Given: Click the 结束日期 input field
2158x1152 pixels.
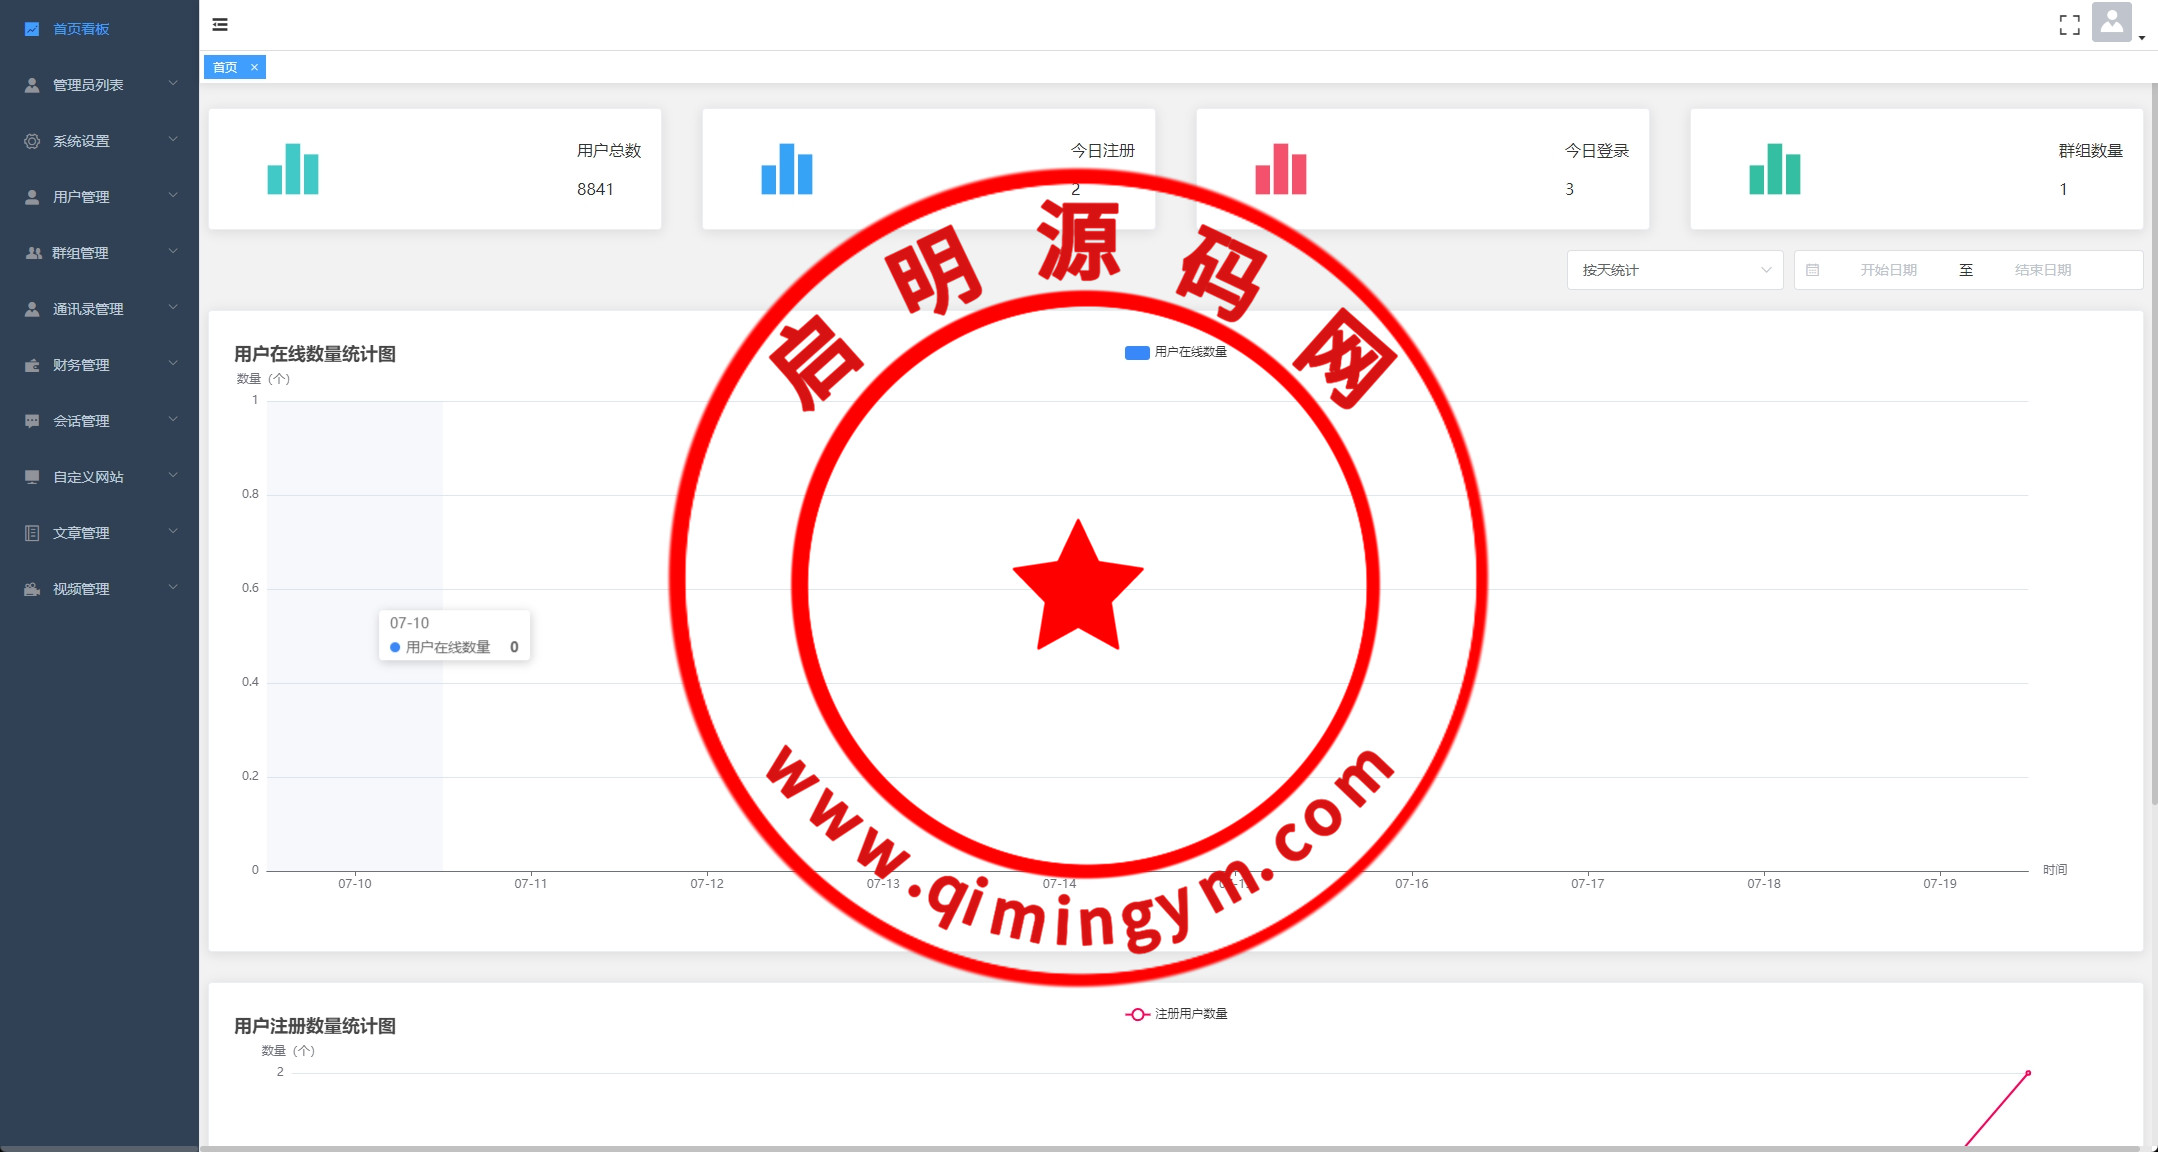Looking at the screenshot, I should (2042, 270).
